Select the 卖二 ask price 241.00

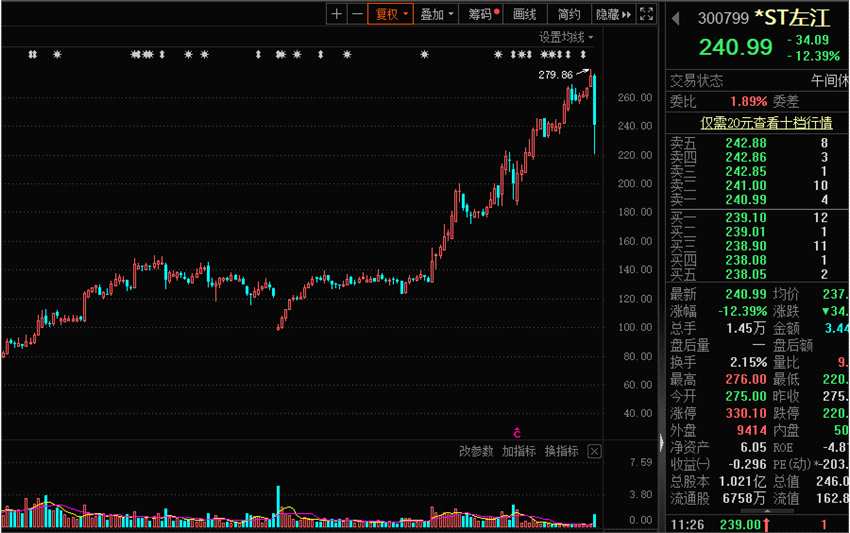(x=746, y=185)
